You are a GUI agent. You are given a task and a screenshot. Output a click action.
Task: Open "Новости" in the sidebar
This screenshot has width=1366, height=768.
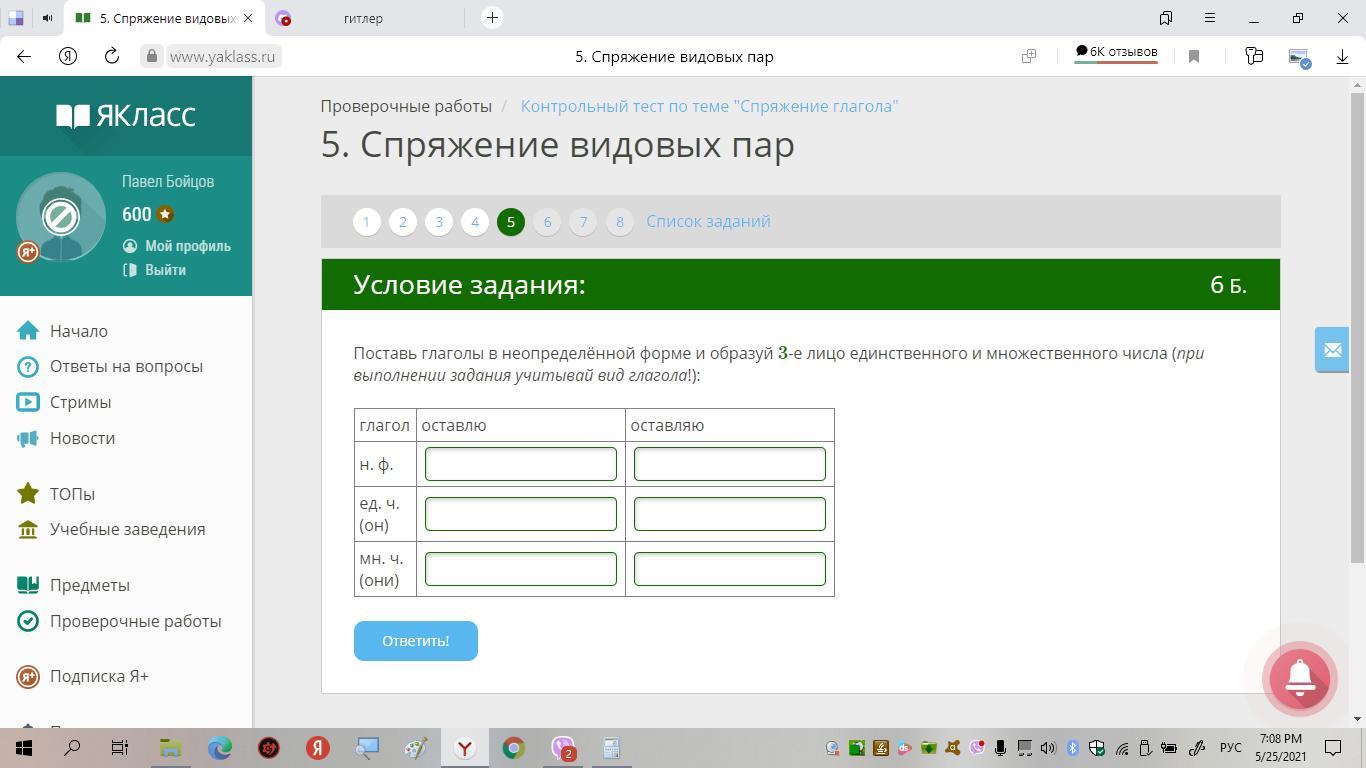pyautogui.click(x=82, y=438)
